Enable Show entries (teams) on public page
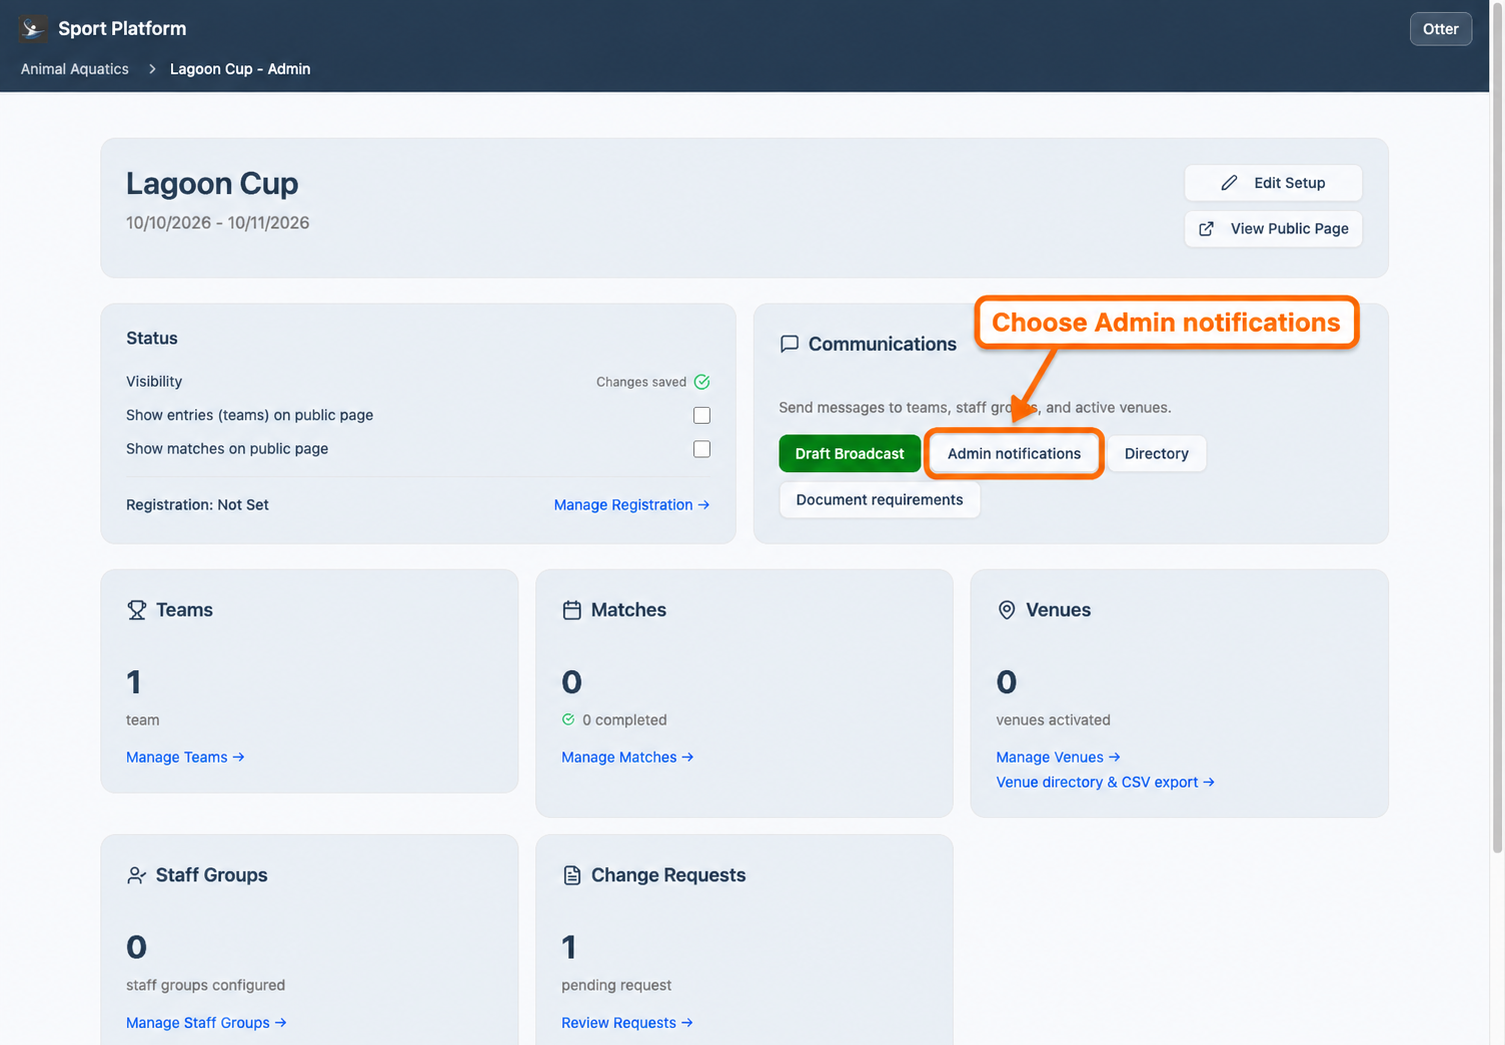Screen dimensions: 1505x1045 [x=702, y=415]
